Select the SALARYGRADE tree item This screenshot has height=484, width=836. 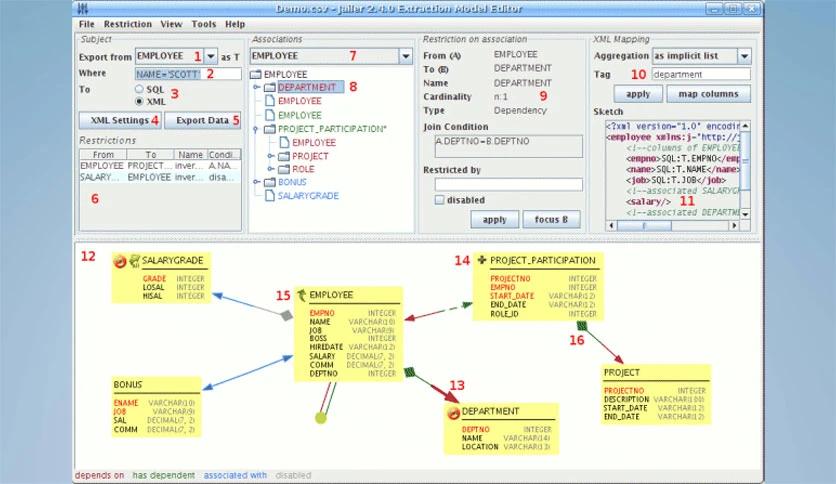coord(308,196)
